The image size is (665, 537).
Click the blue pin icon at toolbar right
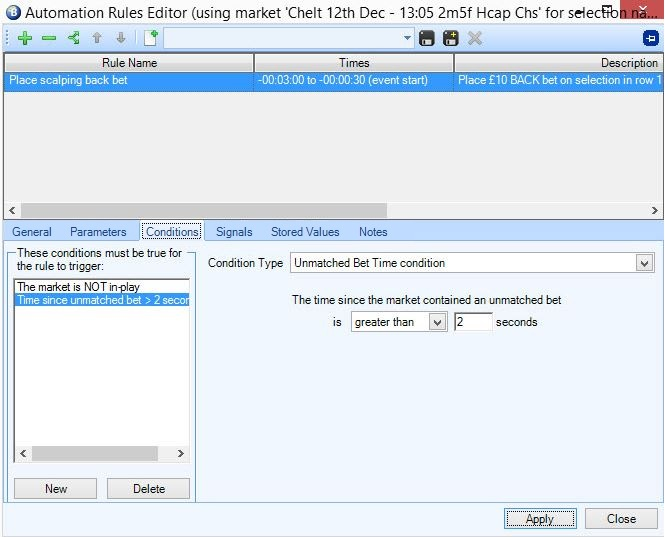(x=650, y=38)
